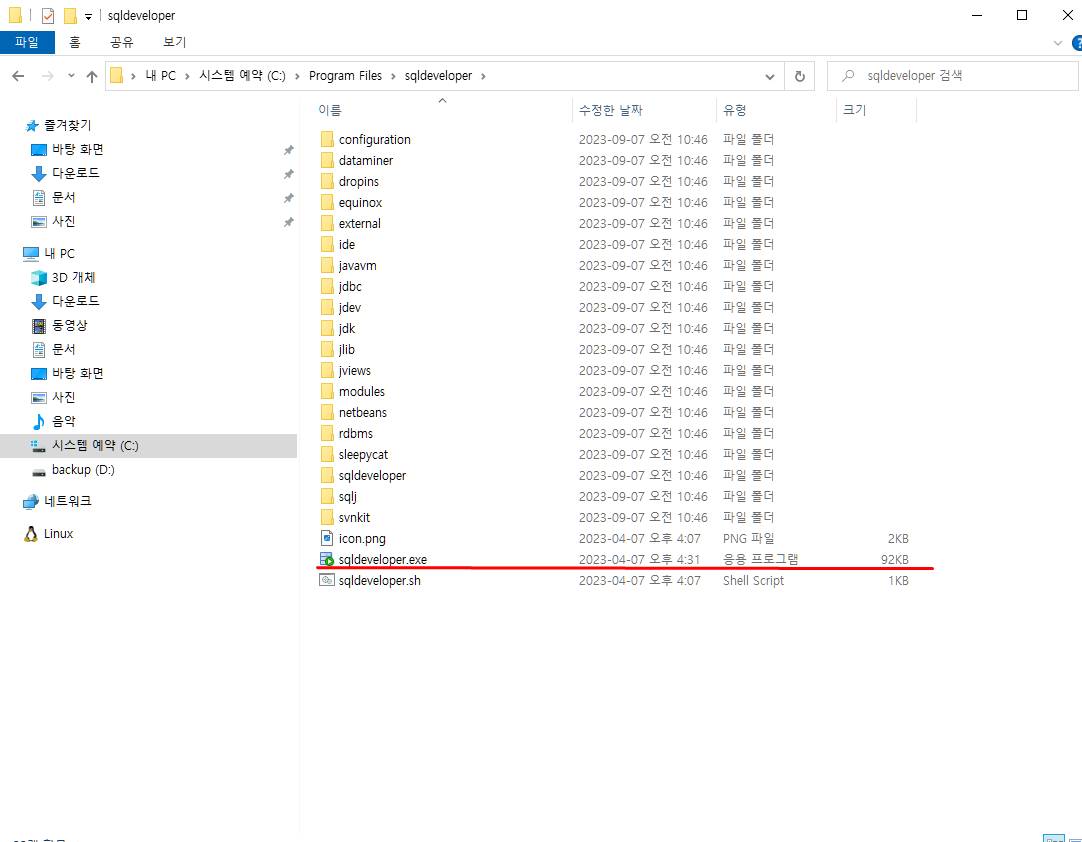Go back with the back arrow
1082x842 pixels.
(19, 76)
